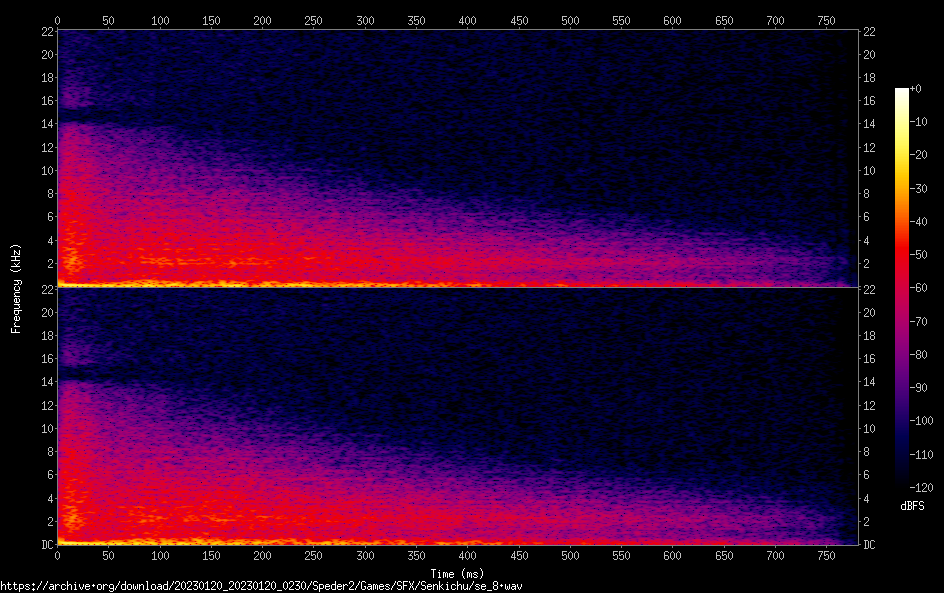Click the middle of the color scale bar
The height and width of the screenshot is (593, 944).
[902, 288]
